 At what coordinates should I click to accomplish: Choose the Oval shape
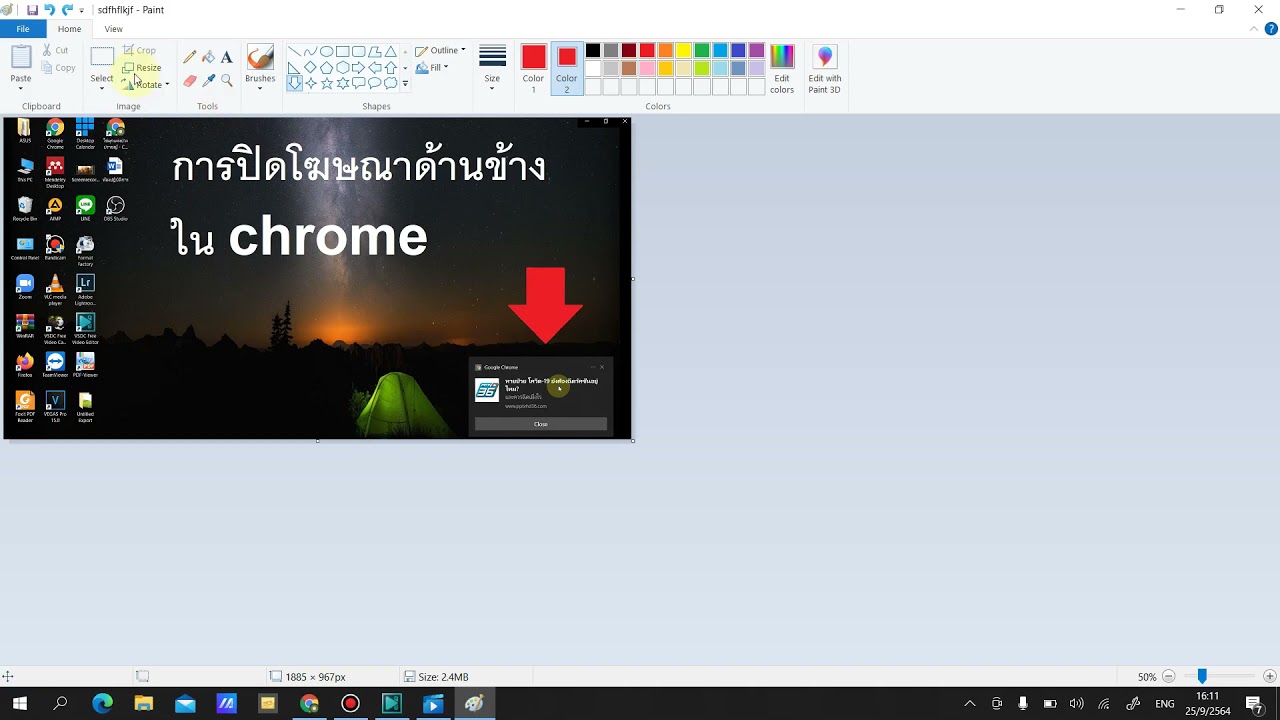point(326,51)
